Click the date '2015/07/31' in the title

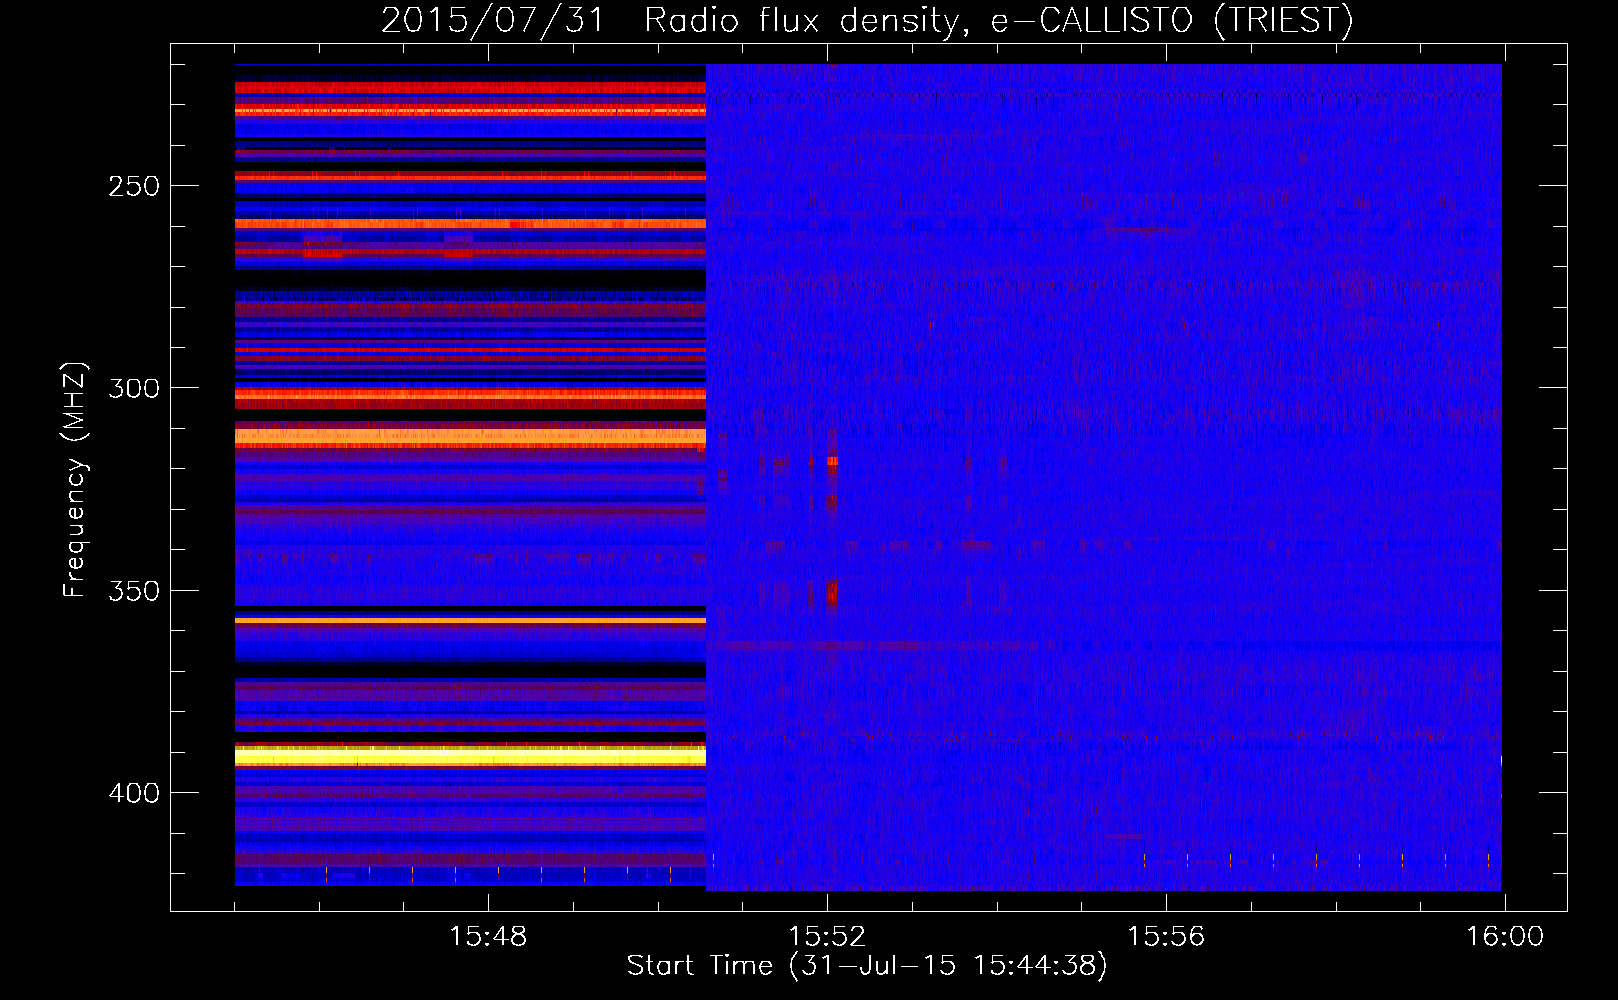click(492, 20)
